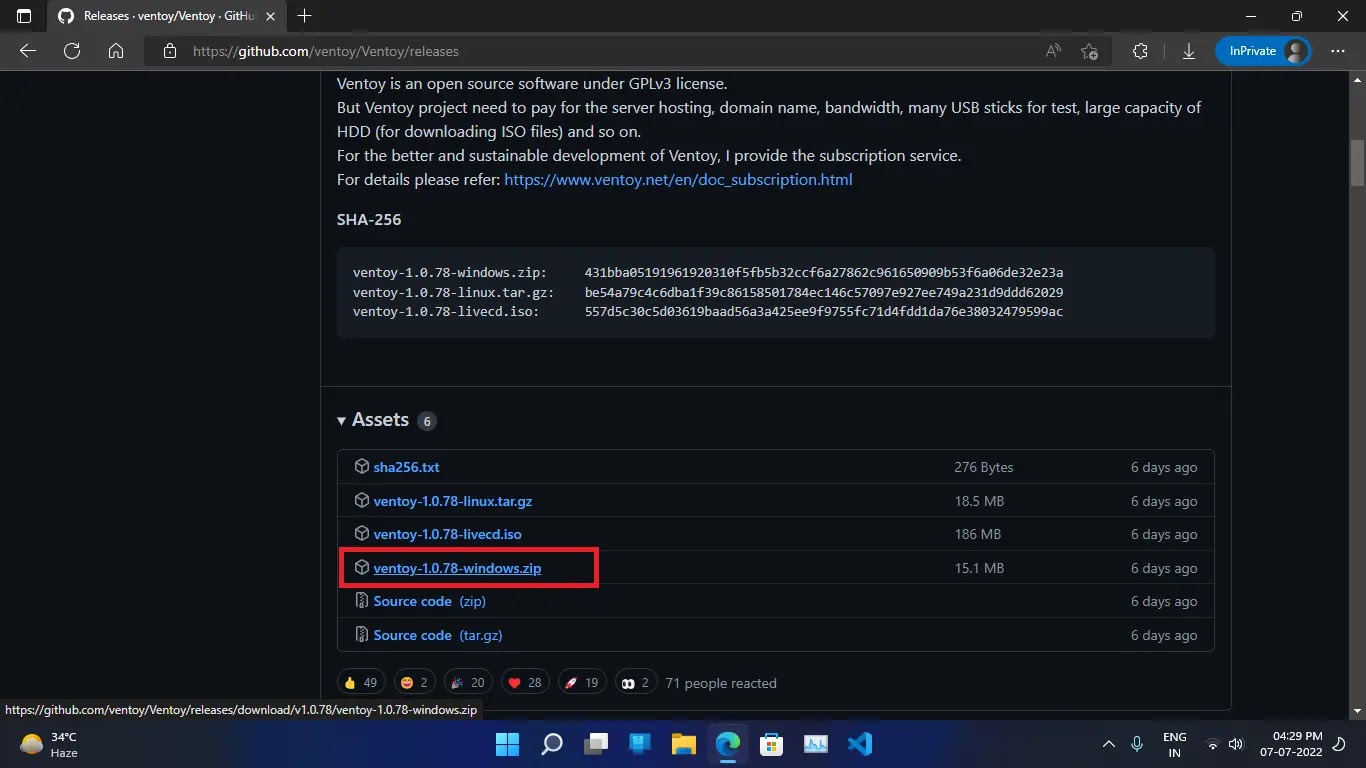This screenshot has width=1366, height=768.
Task: Click package icon beside sha256.txt
Action: point(362,467)
